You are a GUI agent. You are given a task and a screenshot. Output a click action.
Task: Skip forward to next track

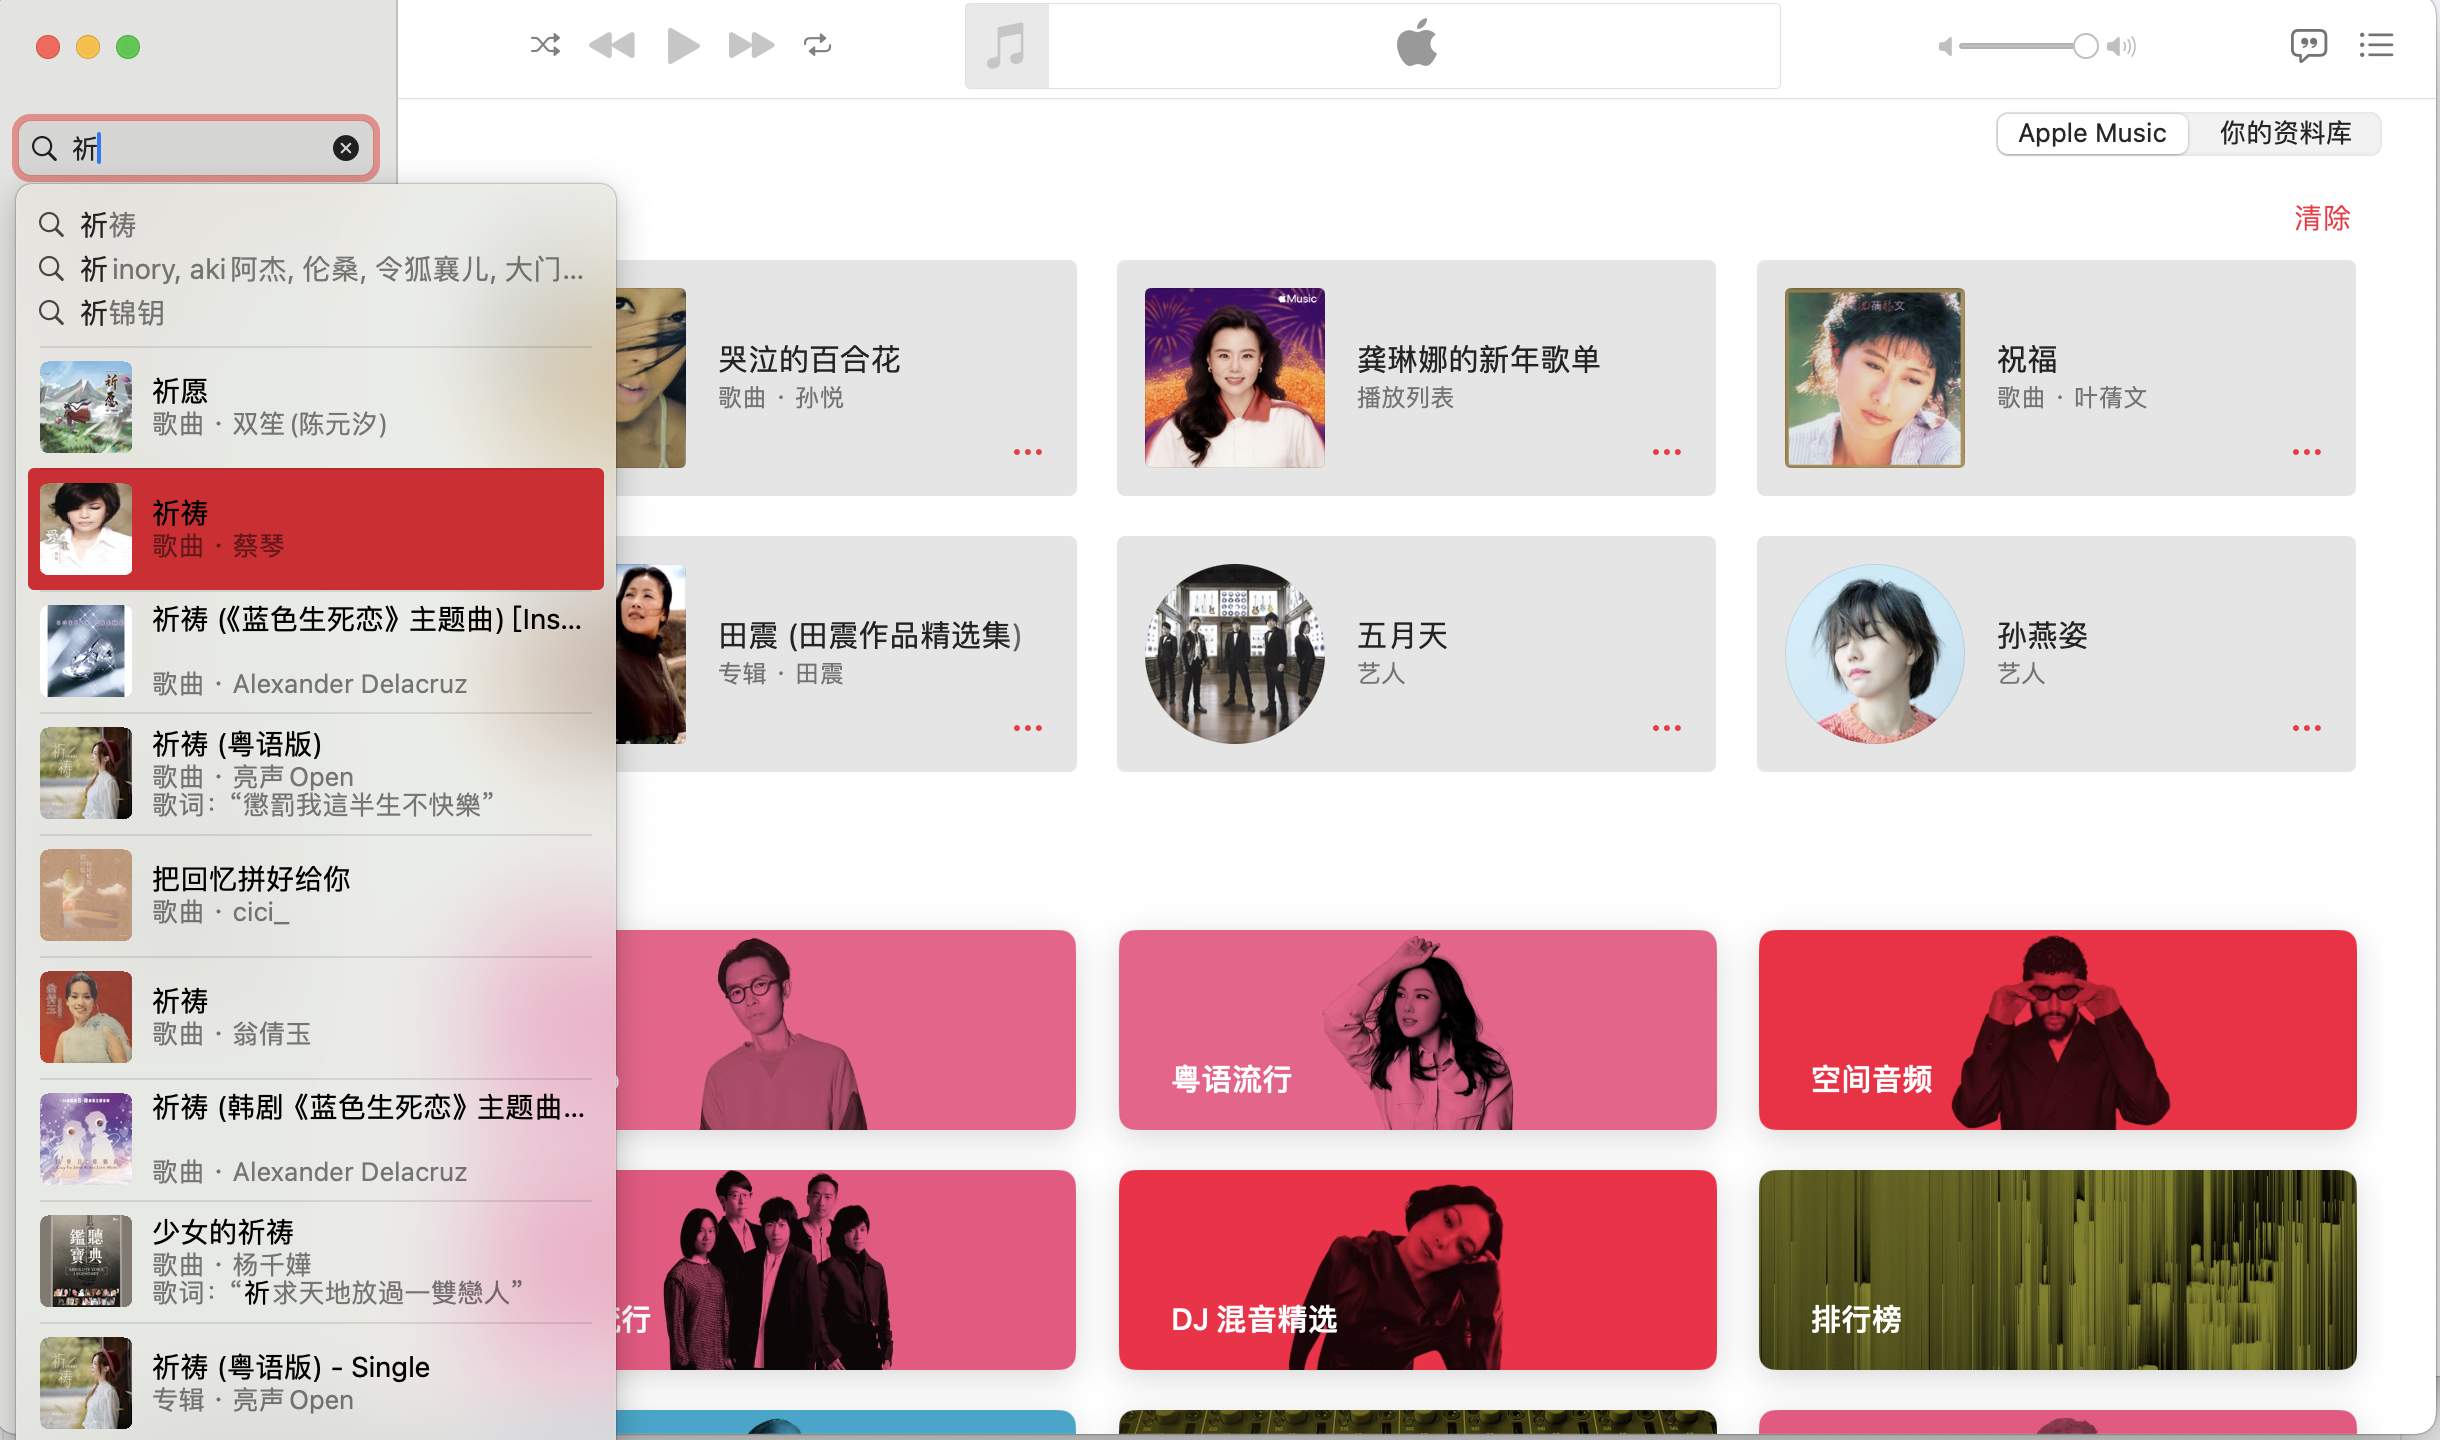click(750, 45)
